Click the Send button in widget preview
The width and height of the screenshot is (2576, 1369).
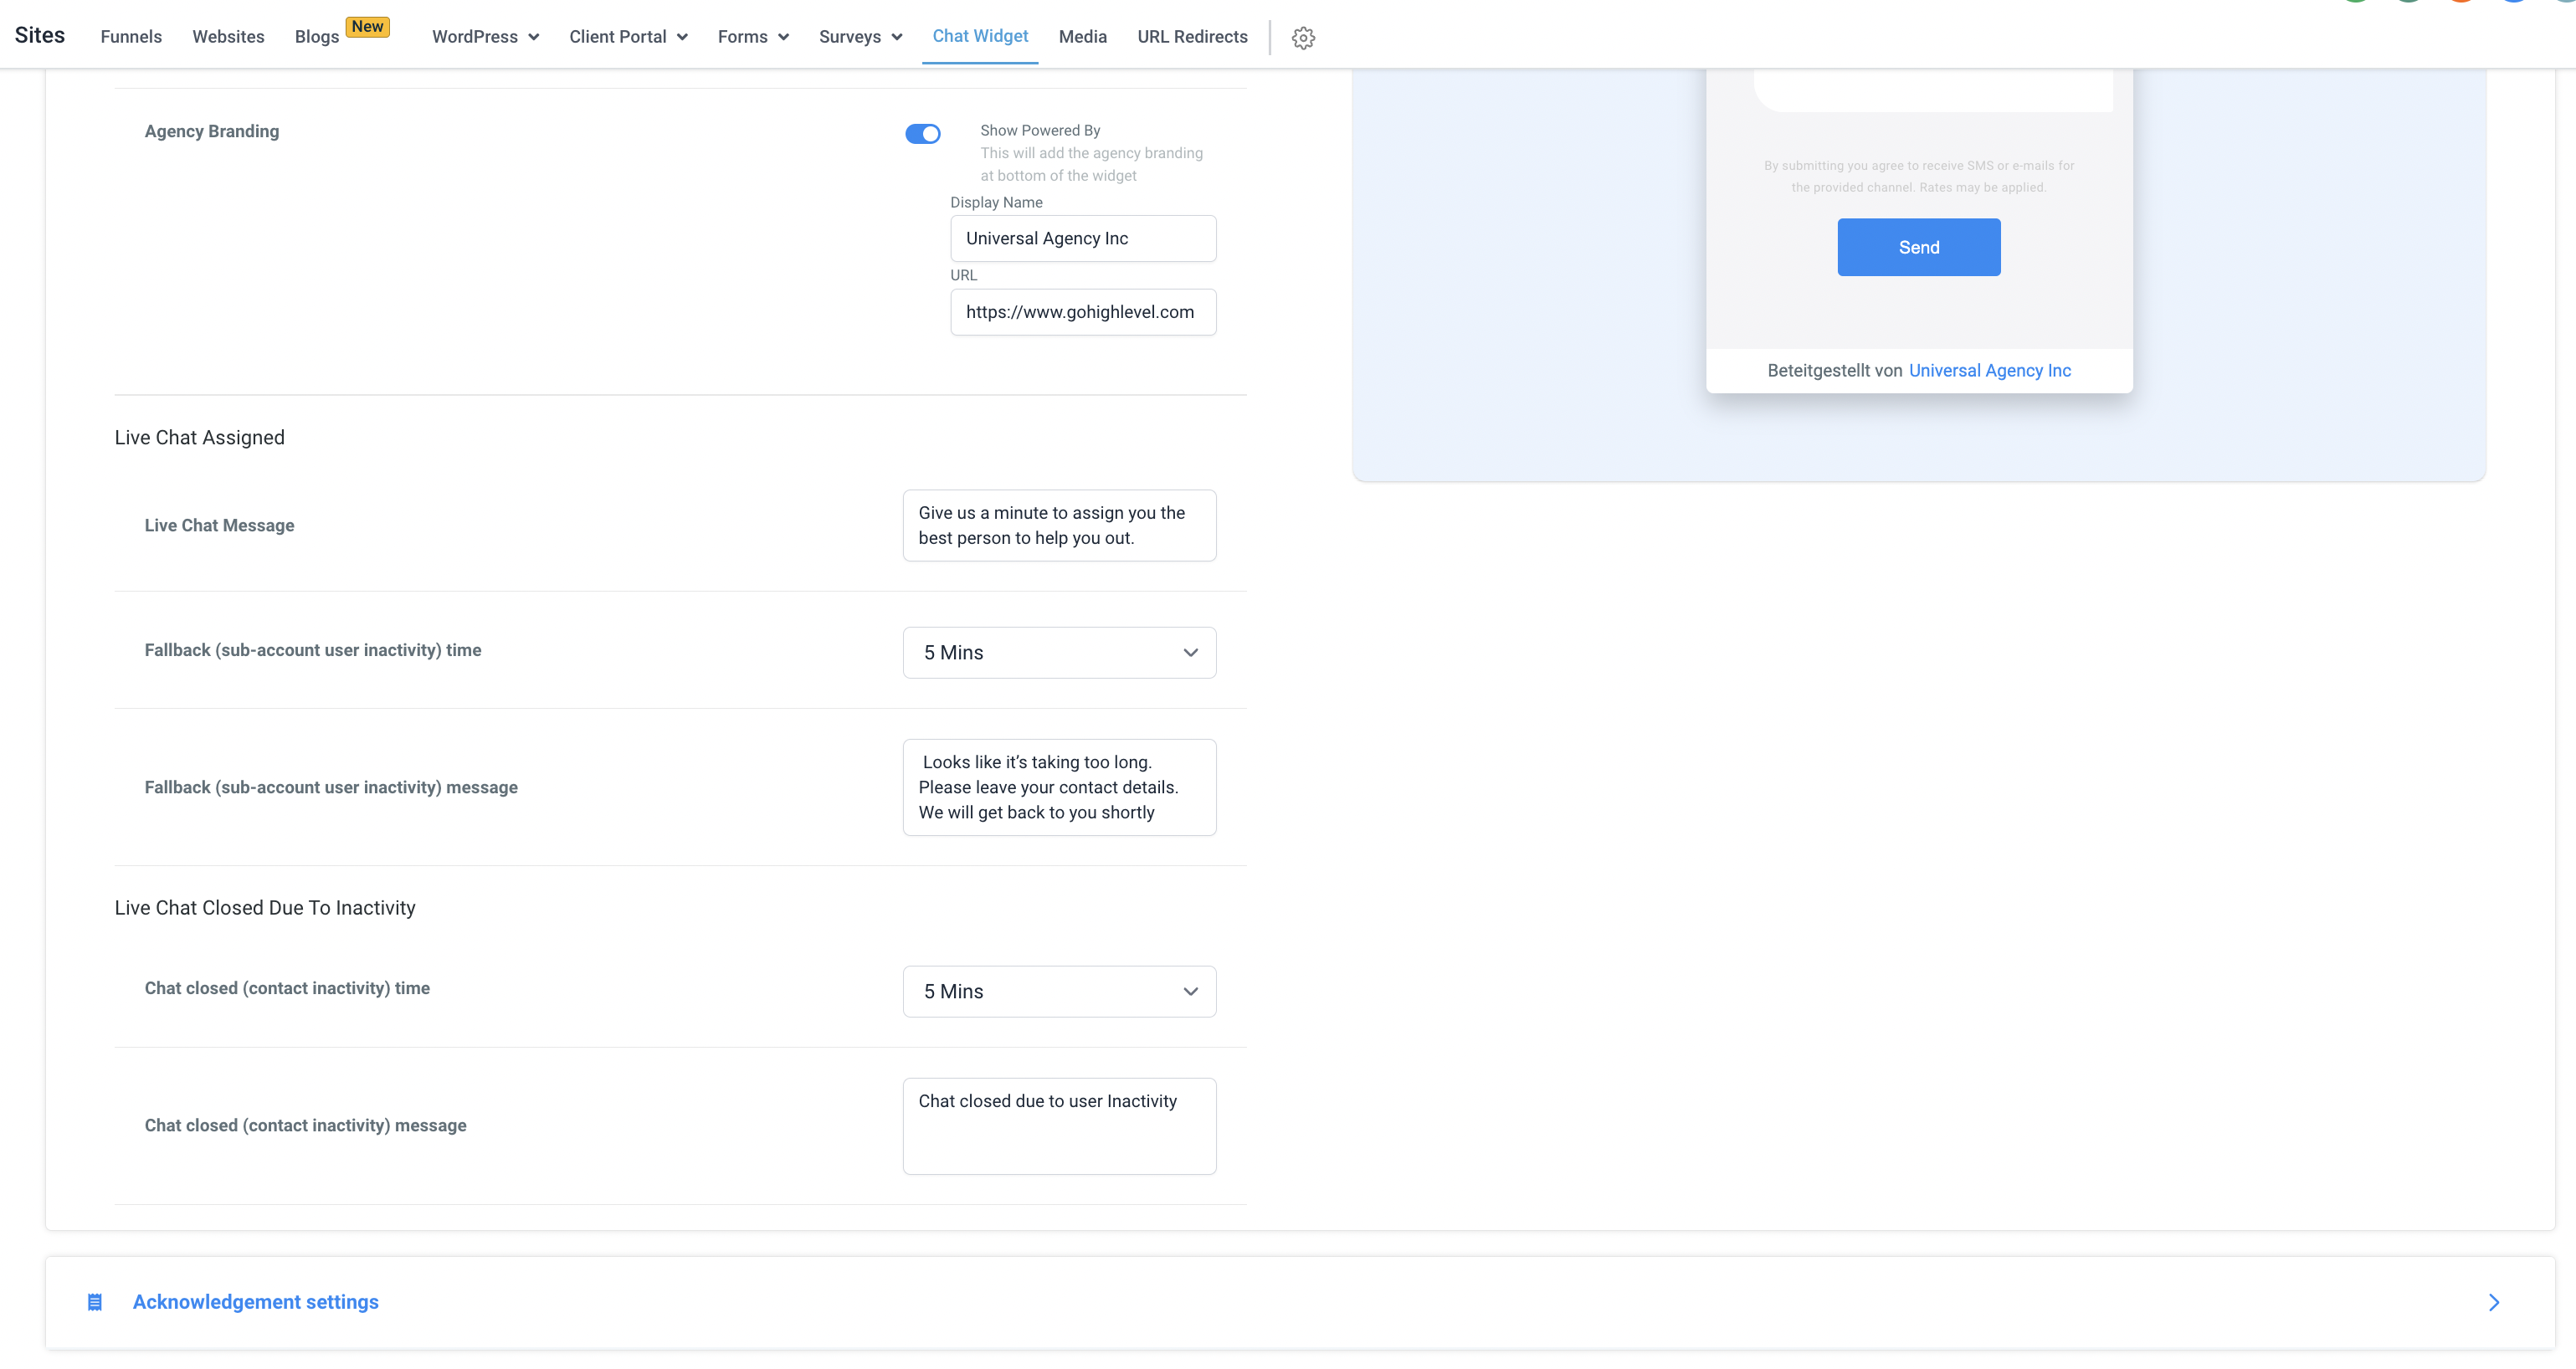[x=1918, y=247]
